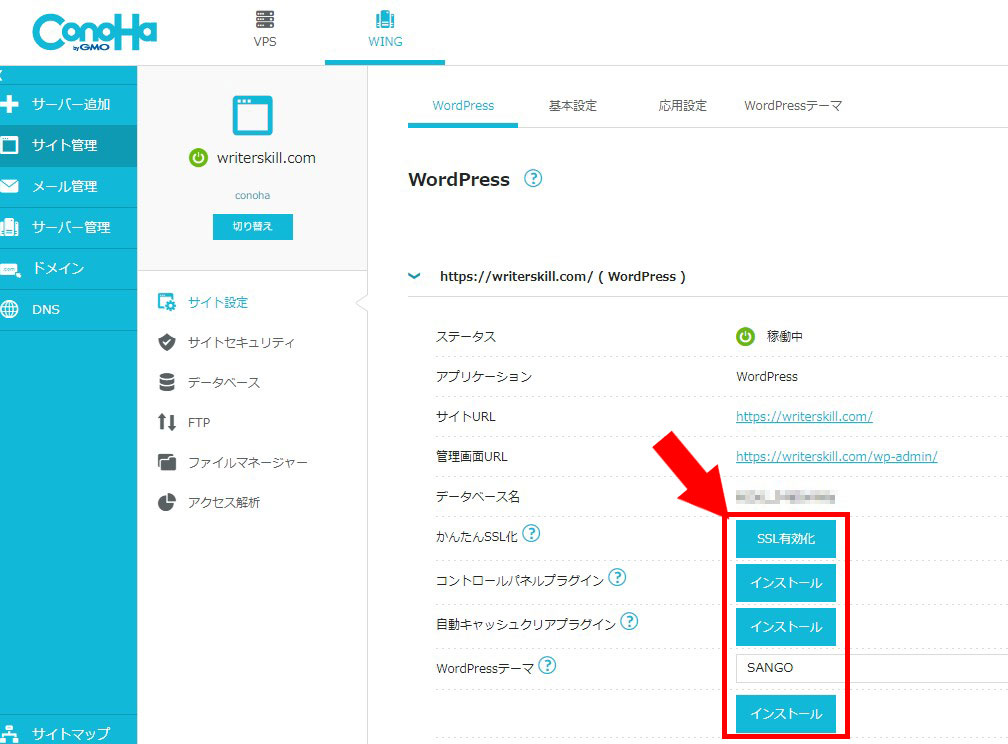Open help icon next to WordPress heading

tap(533, 178)
